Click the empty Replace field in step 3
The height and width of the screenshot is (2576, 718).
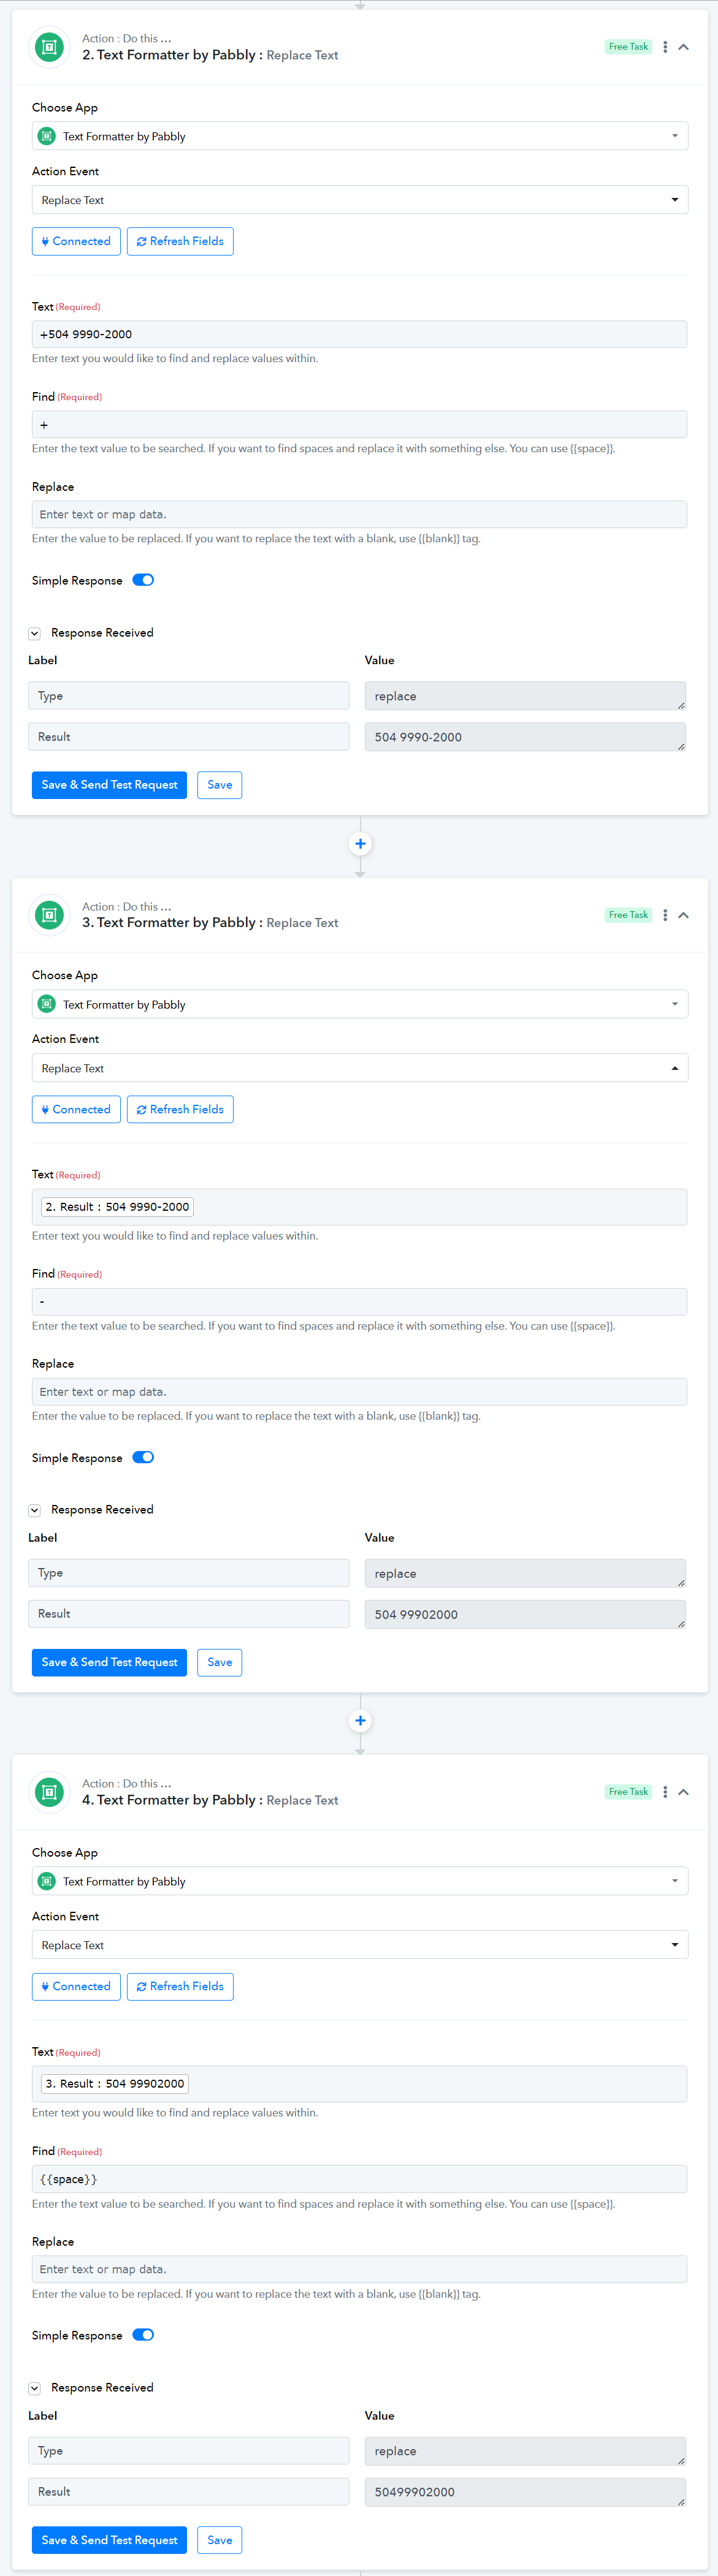coord(360,1392)
